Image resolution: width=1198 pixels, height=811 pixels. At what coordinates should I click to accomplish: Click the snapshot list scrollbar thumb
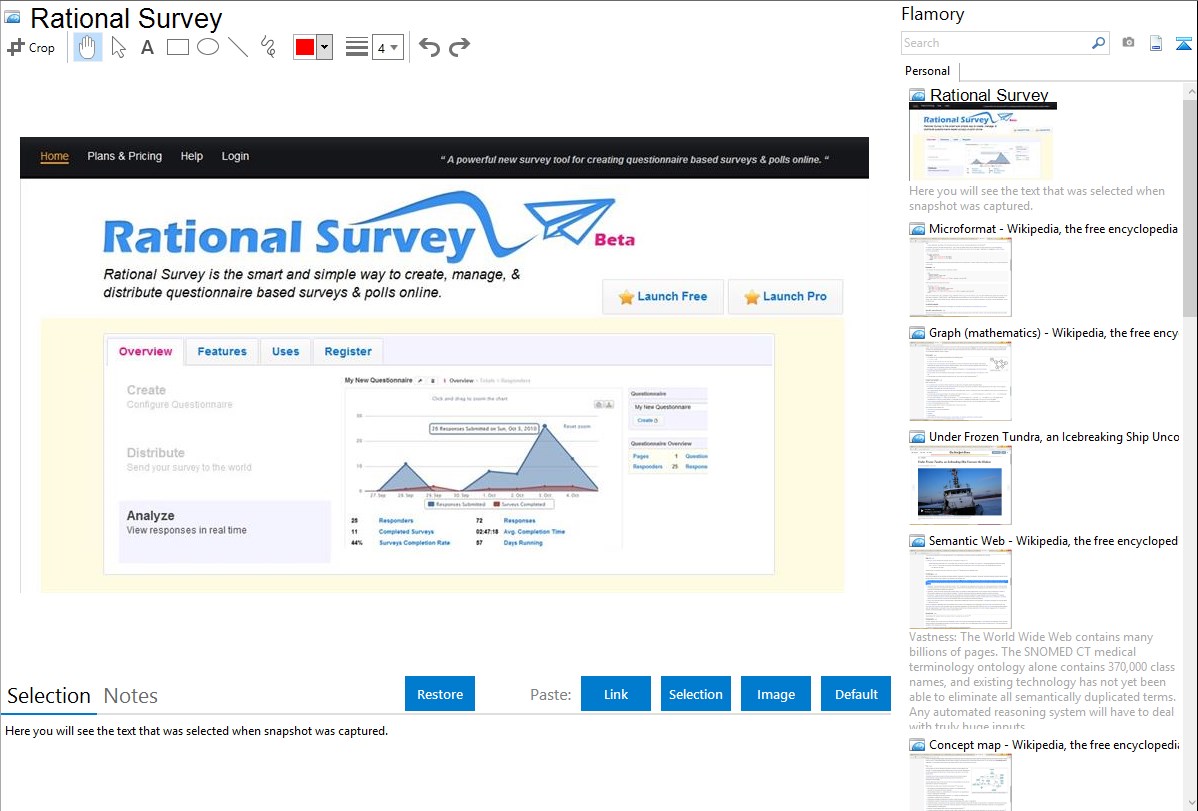(x=1190, y=208)
